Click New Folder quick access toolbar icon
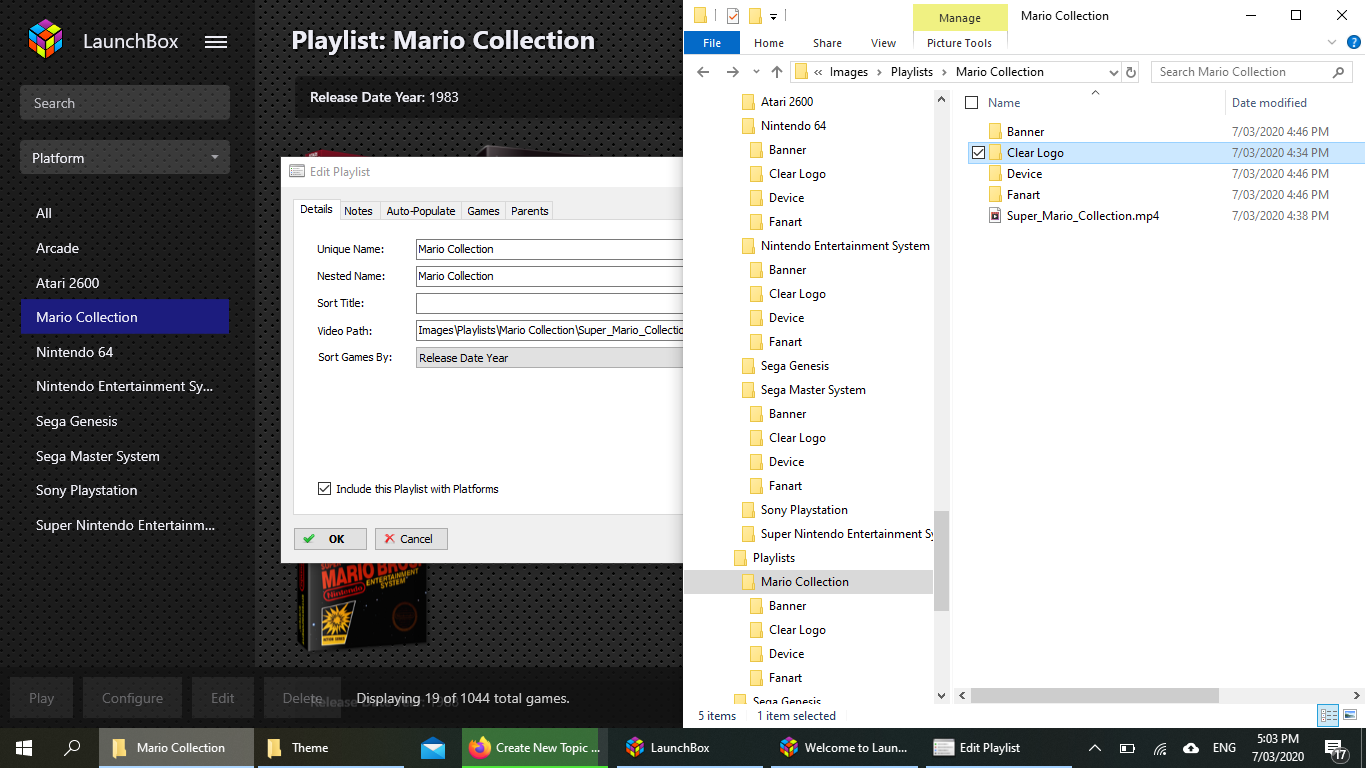The width and height of the screenshot is (1366, 768). tap(755, 15)
